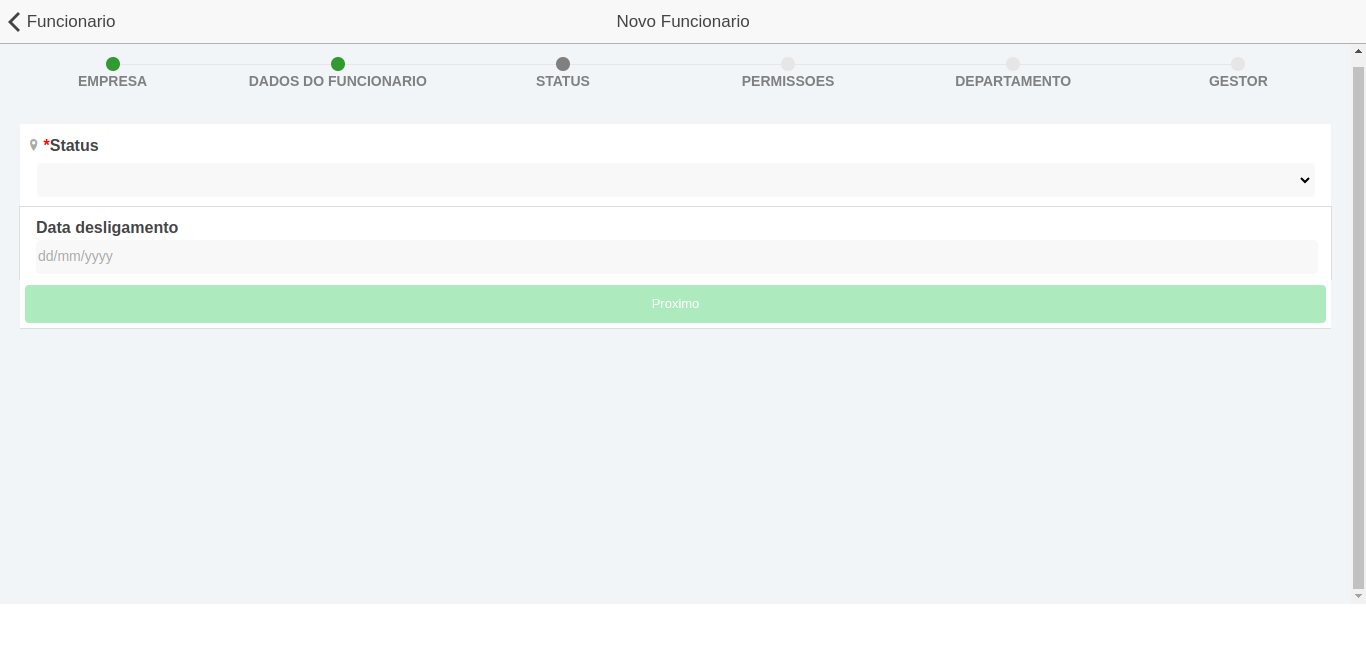The height and width of the screenshot is (647, 1366).
Task: Click the back chevron arrow icon
Action: pos(14,22)
